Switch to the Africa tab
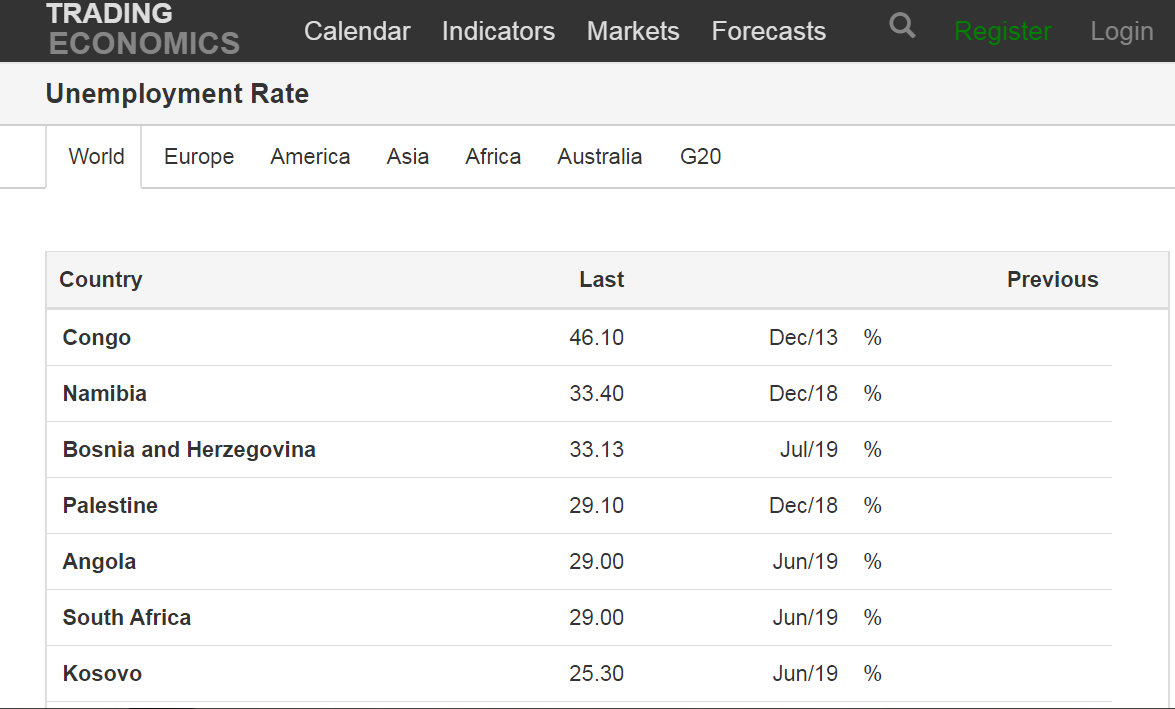Image resolution: width=1175 pixels, height=709 pixels. point(493,157)
